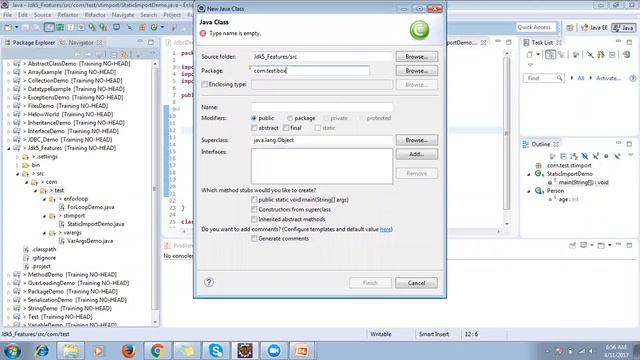Screen dimensions: 640x360
Task: Collapse the enforloop package
Action: (x=44, y=199)
